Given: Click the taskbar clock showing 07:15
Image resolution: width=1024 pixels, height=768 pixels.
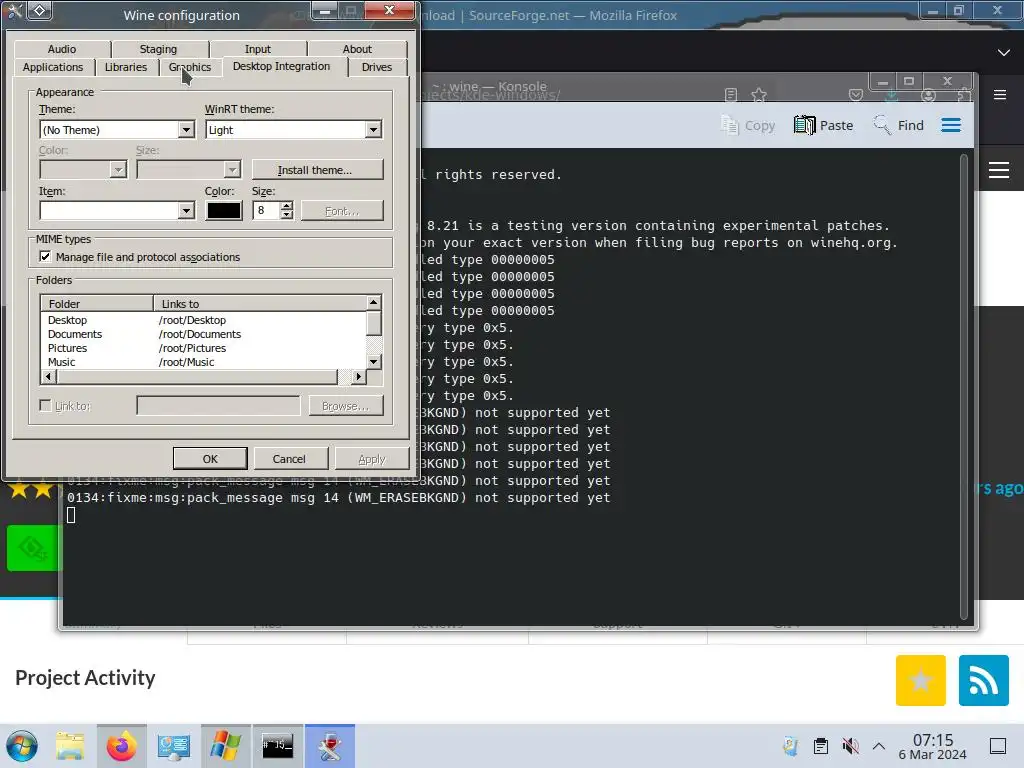Looking at the screenshot, I should (x=933, y=746).
